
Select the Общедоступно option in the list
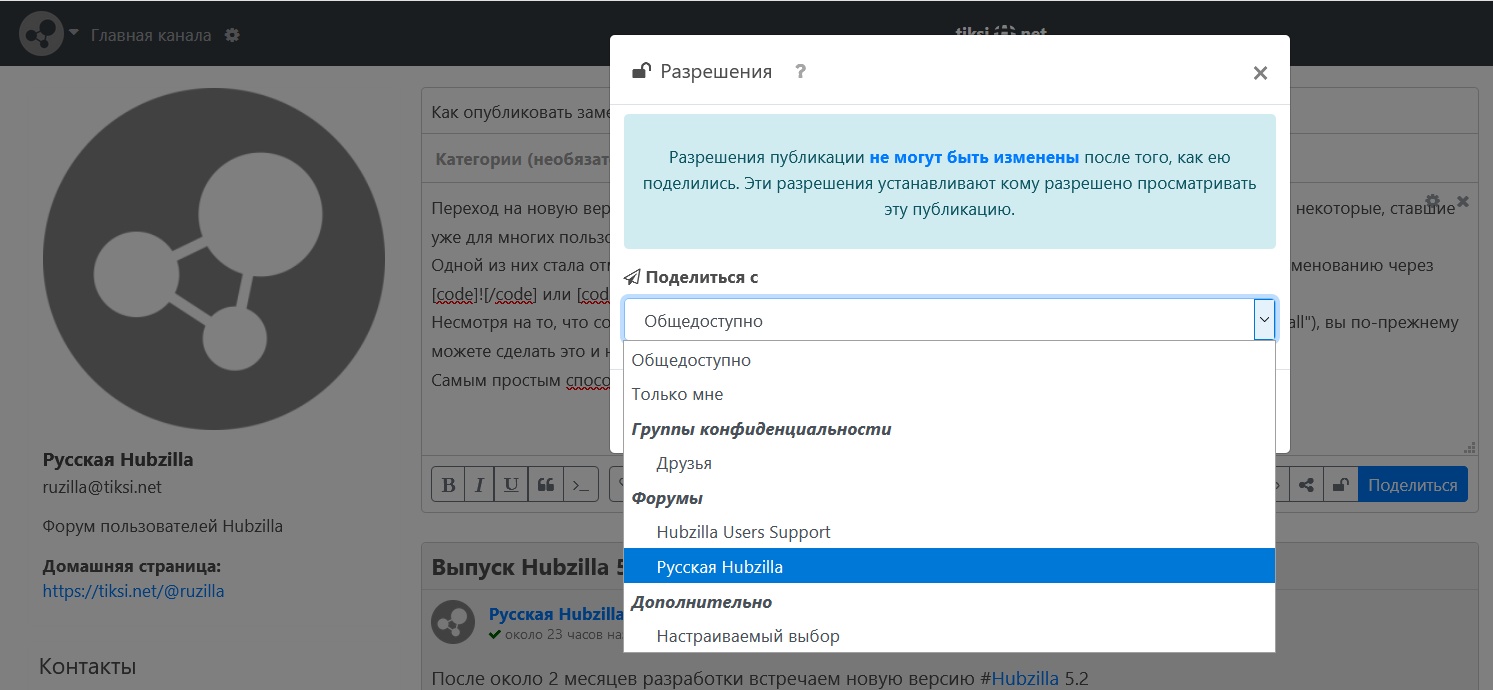tap(691, 360)
